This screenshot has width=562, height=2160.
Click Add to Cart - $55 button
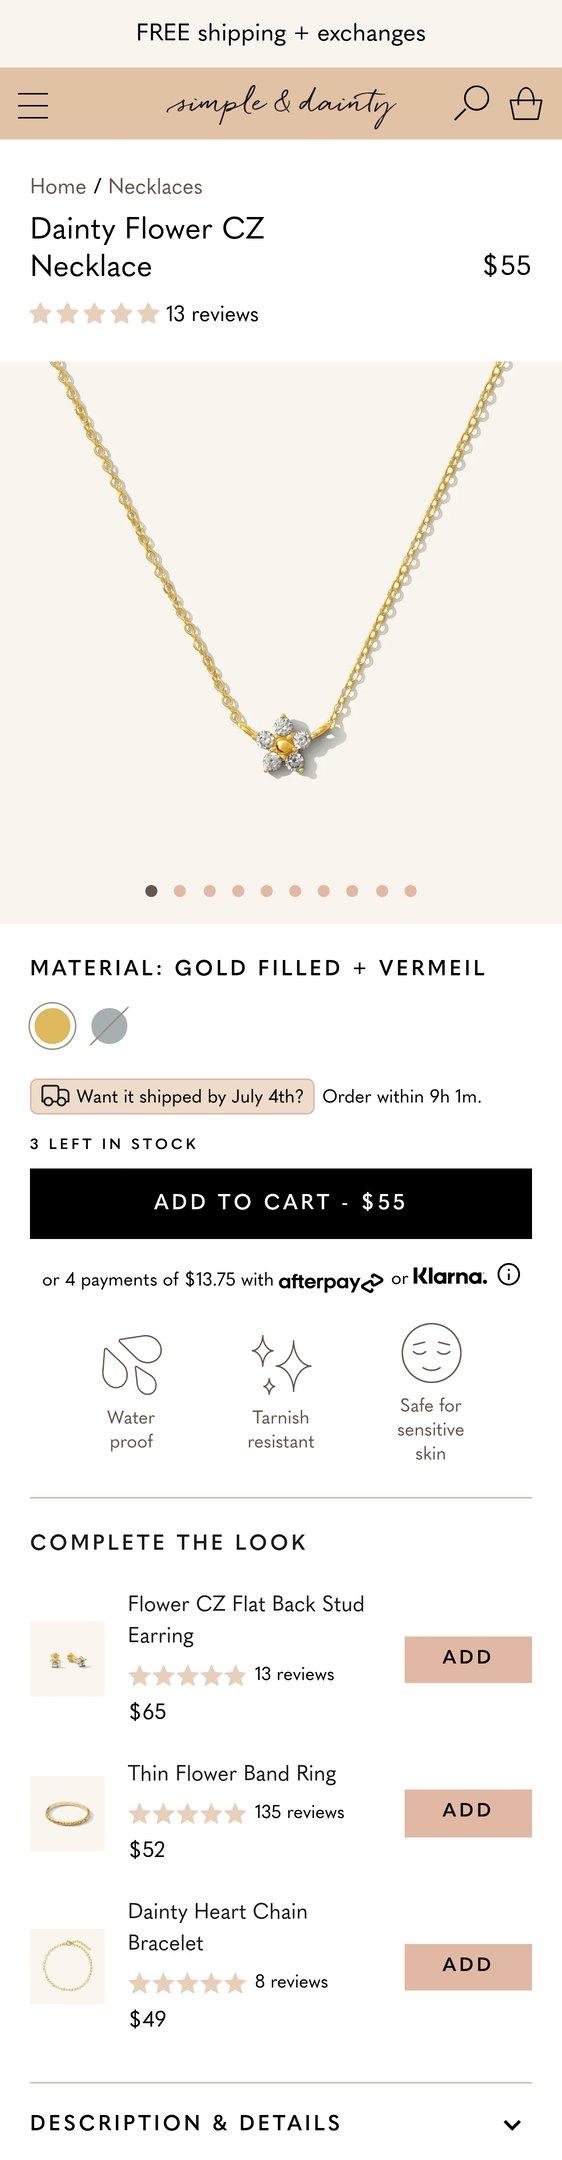(x=281, y=1203)
